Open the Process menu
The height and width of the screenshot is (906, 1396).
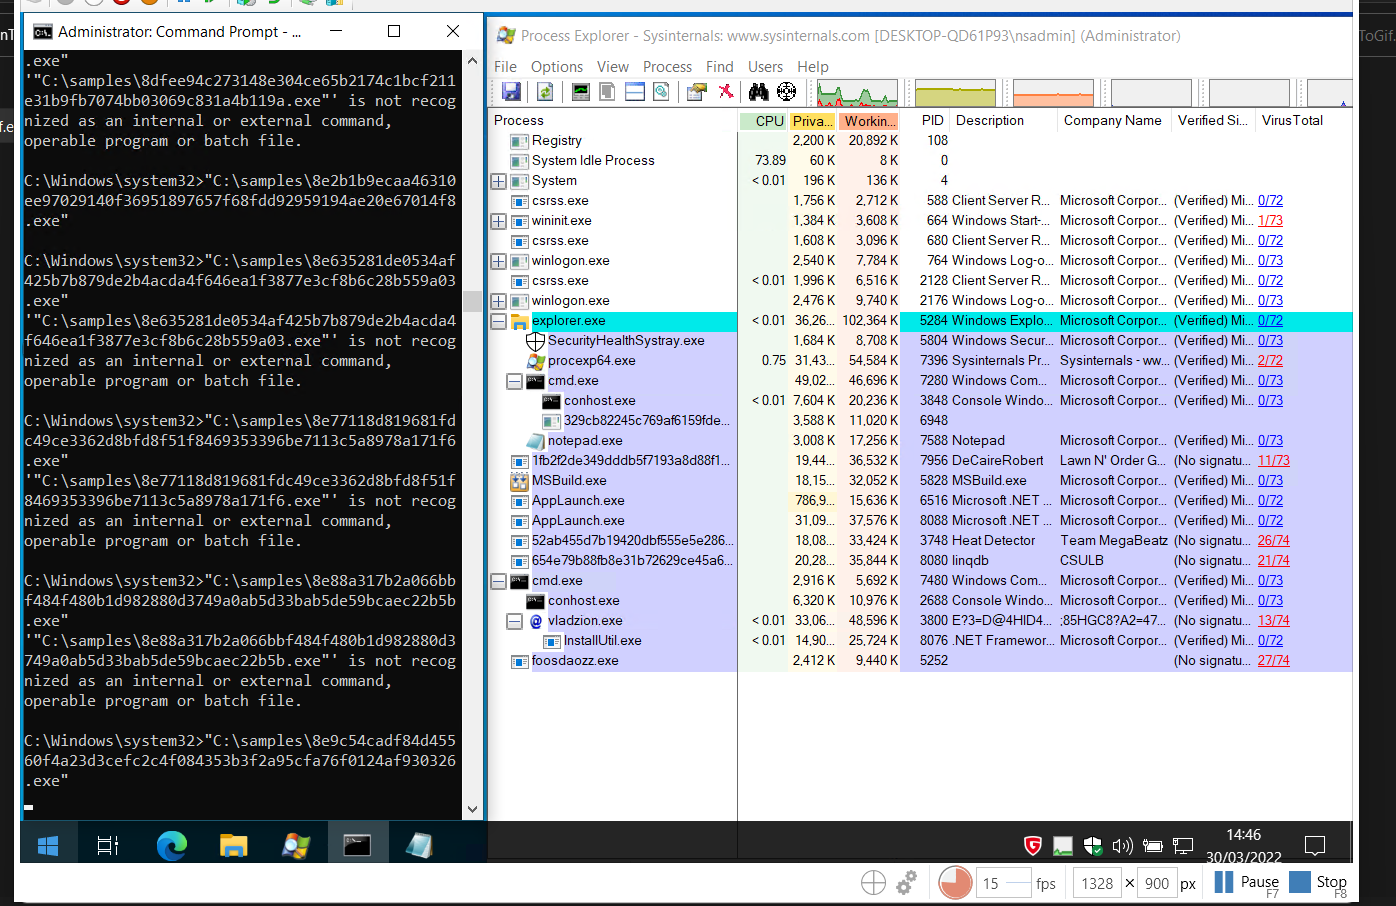coord(667,67)
